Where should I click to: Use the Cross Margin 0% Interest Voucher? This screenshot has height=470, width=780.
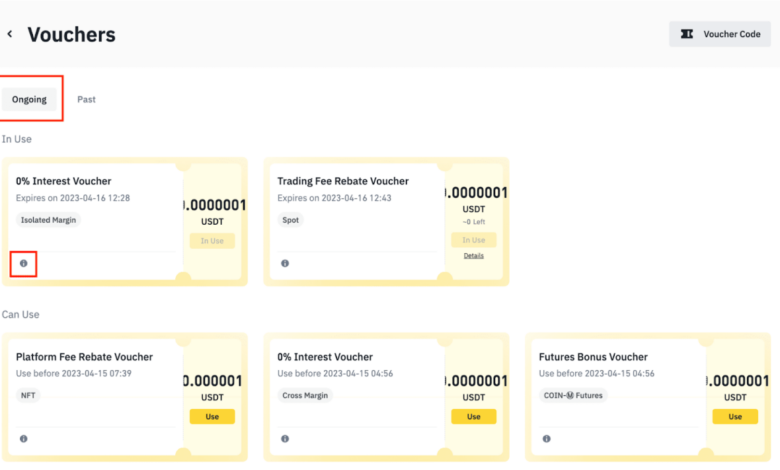[x=474, y=416]
